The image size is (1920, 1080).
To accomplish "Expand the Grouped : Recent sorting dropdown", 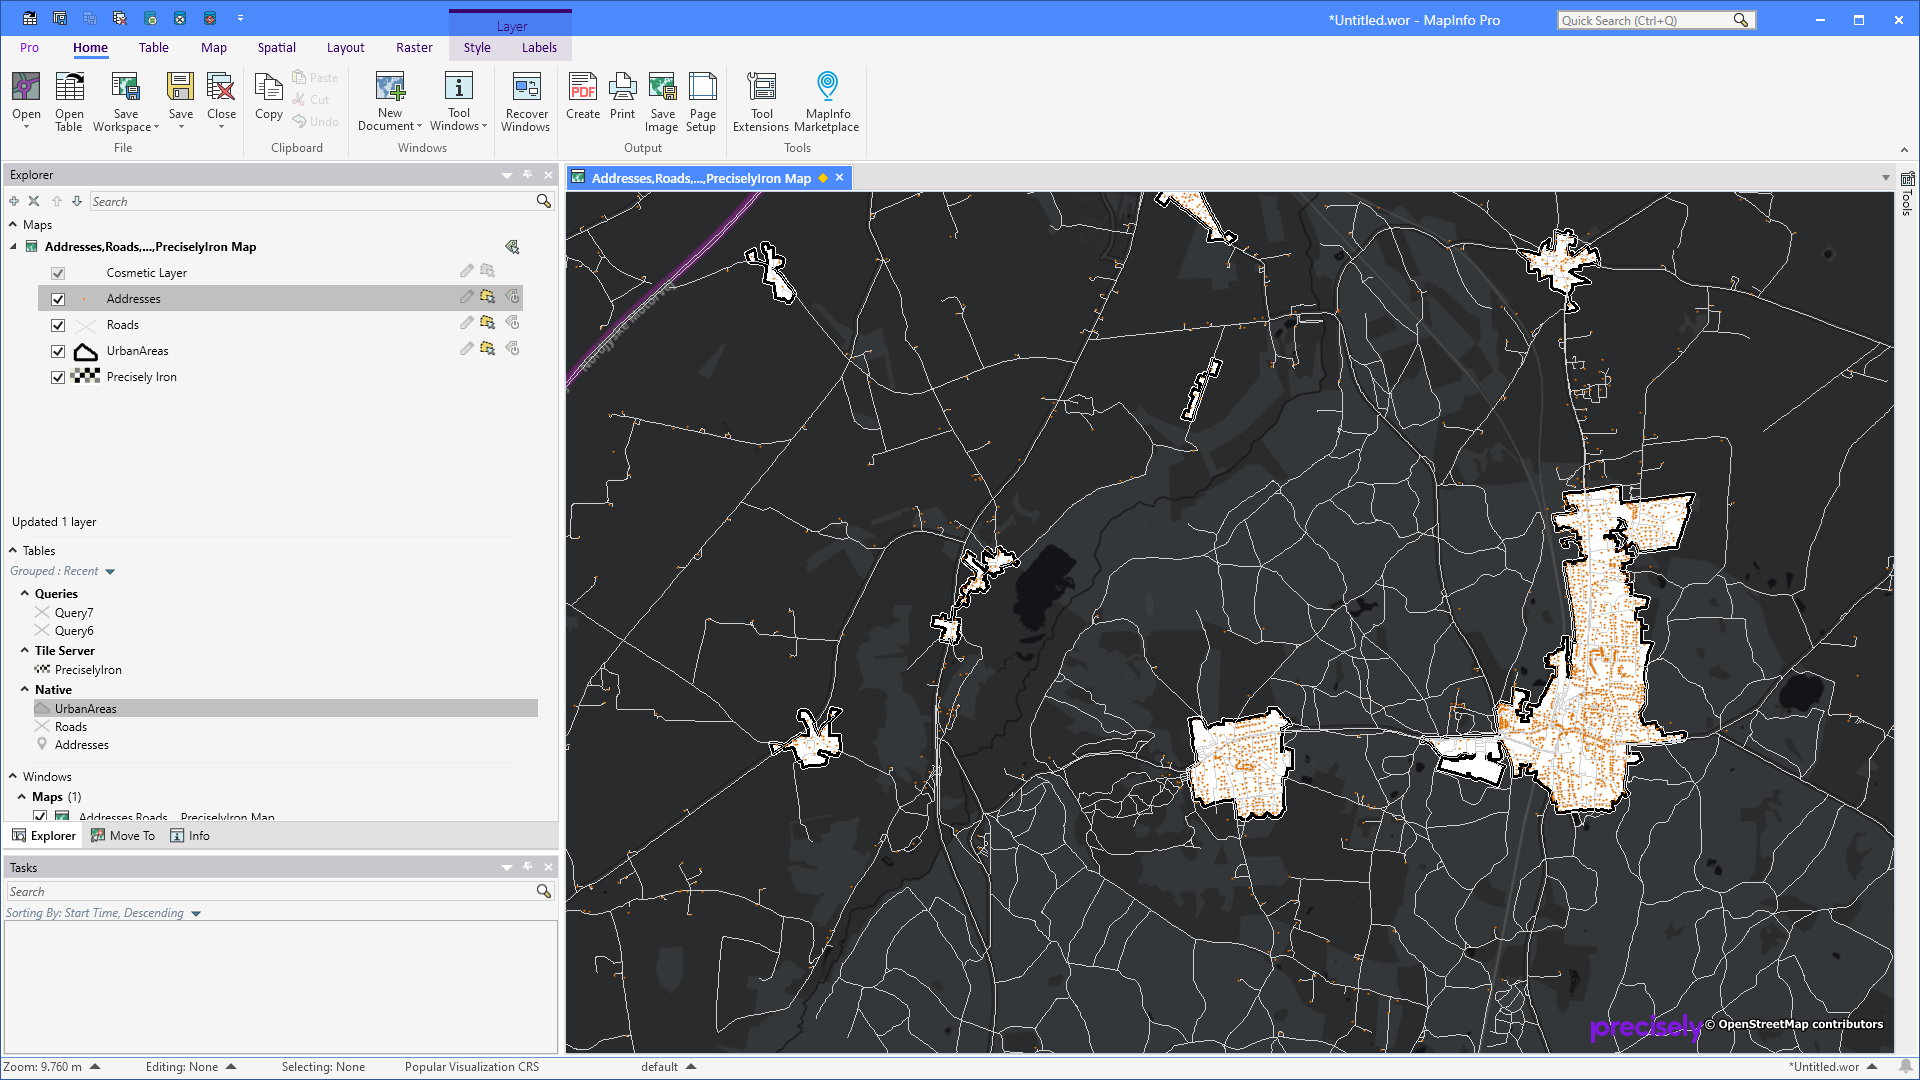I will point(110,570).
